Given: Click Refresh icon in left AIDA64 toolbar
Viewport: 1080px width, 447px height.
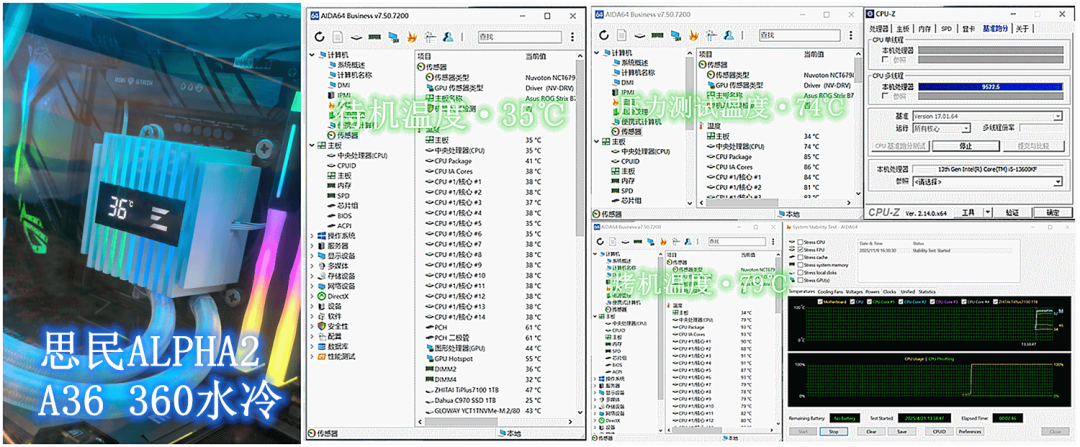Looking at the screenshot, I should point(320,37).
